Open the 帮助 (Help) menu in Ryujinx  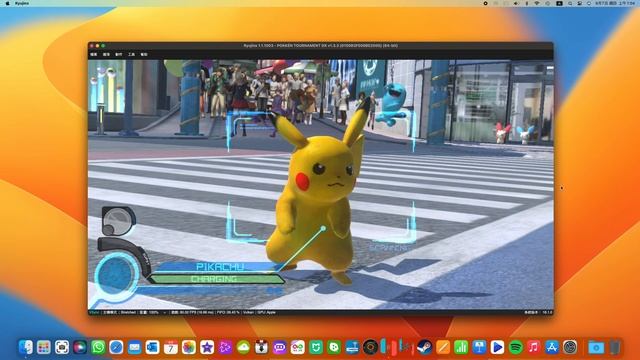pyautogui.click(x=144, y=54)
